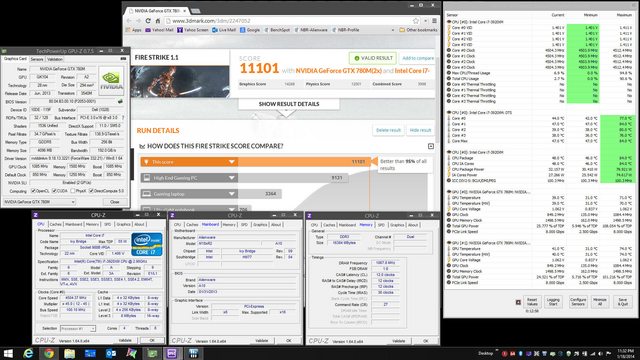
Task: Toggle the CUDA checkbox in GPU-Z
Action: click(x=54, y=191)
